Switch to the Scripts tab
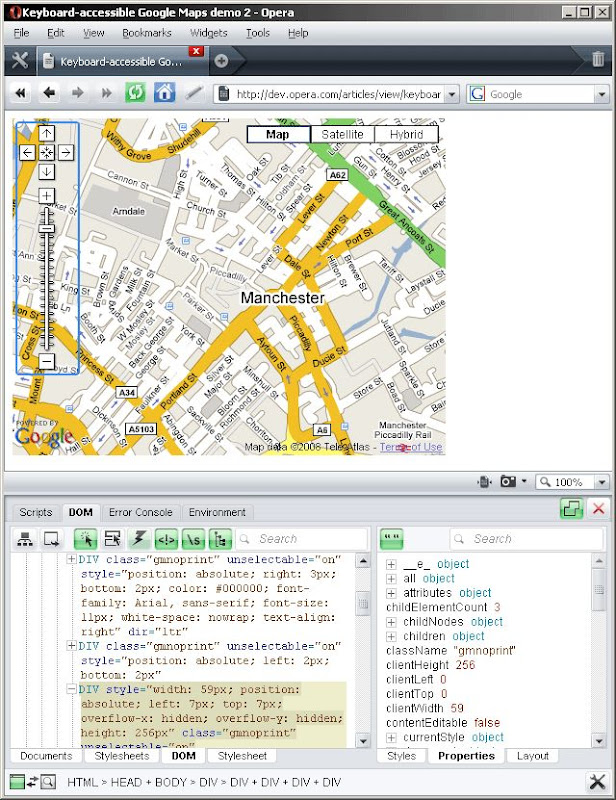 coord(36,512)
